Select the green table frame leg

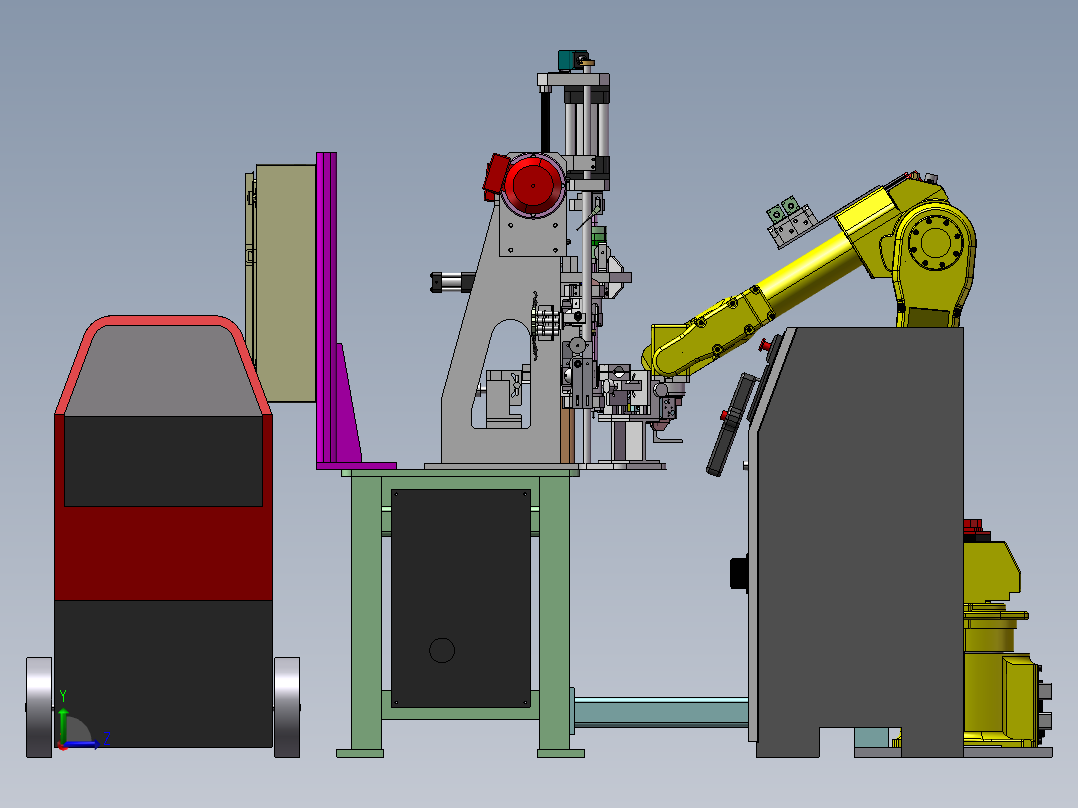click(366, 612)
